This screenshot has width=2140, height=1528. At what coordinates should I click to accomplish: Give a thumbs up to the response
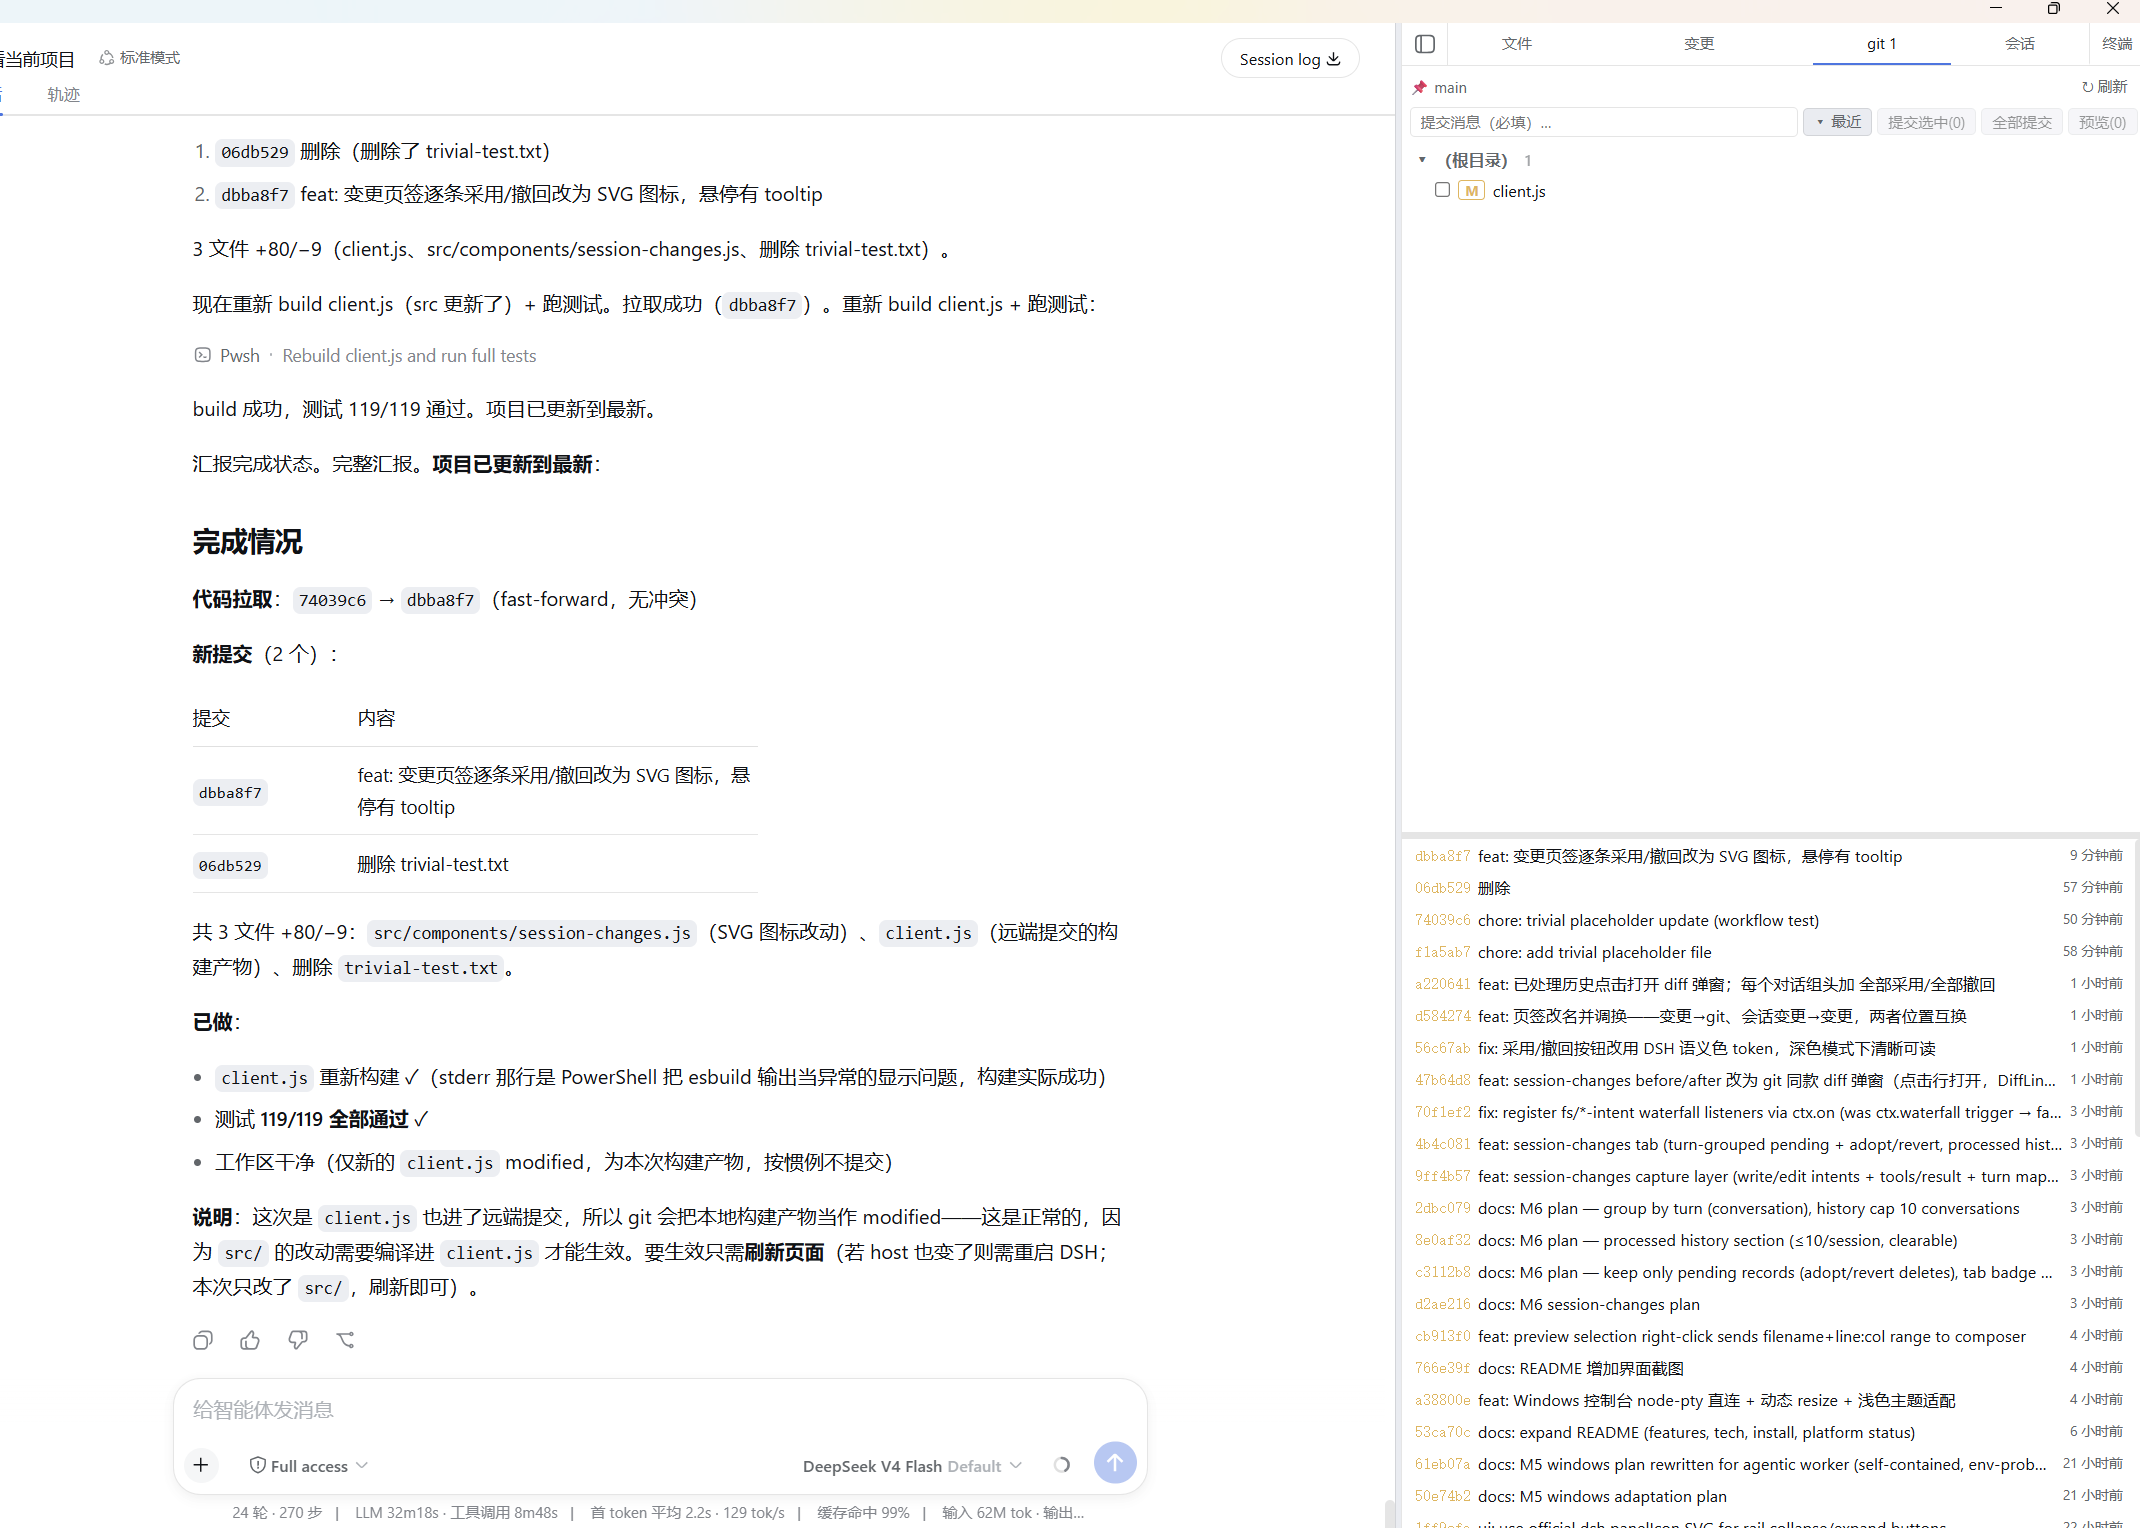[x=250, y=1340]
